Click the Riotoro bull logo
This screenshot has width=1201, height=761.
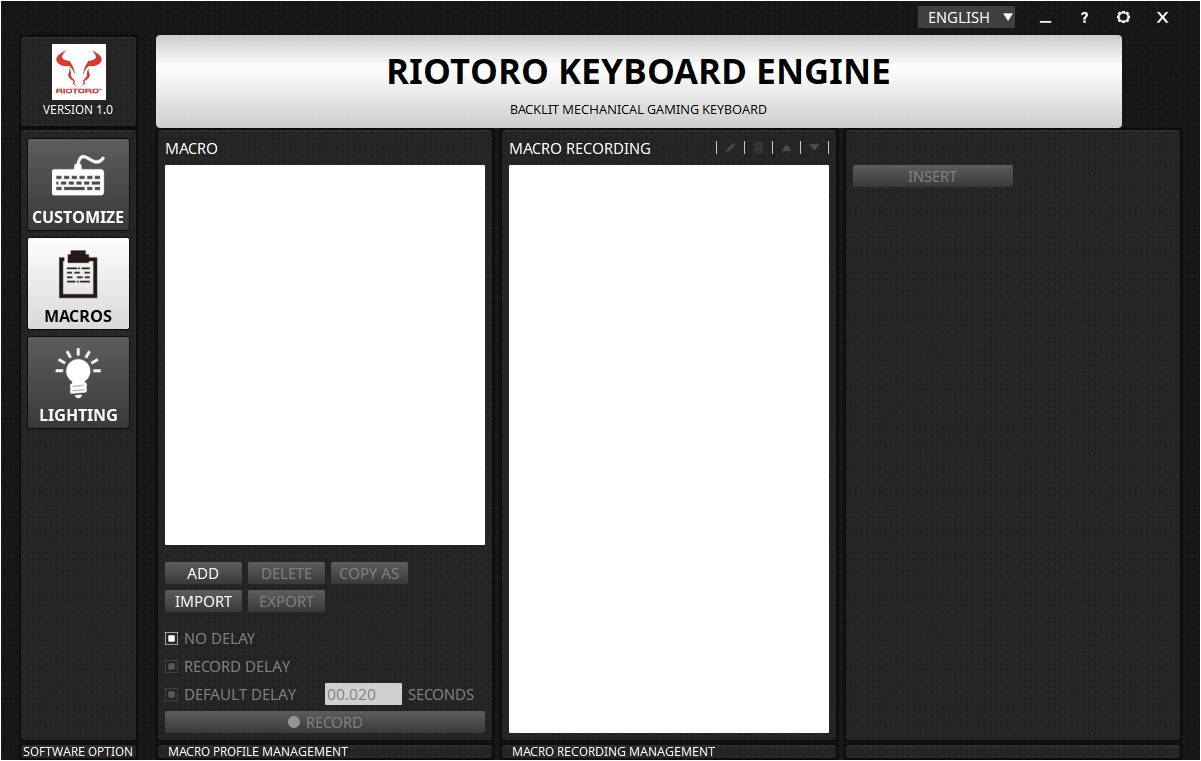pyautogui.click(x=78, y=71)
